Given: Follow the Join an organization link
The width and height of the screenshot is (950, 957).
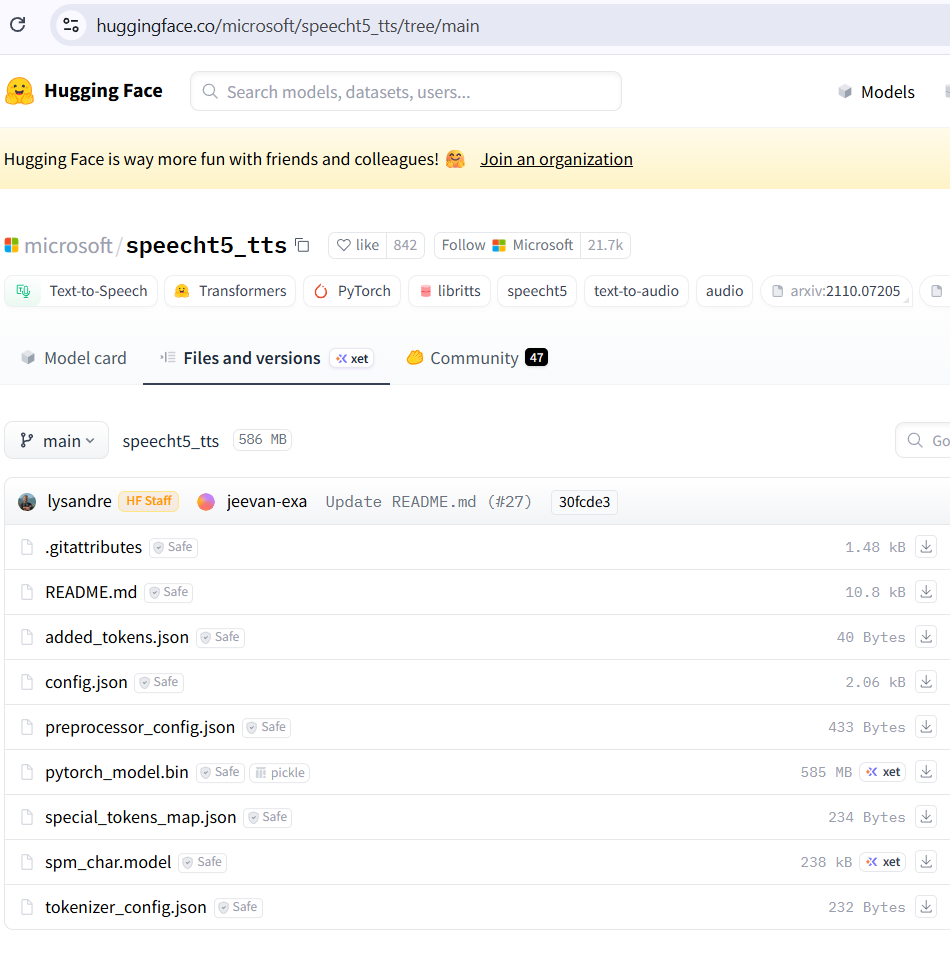Looking at the screenshot, I should pyautogui.click(x=556, y=159).
